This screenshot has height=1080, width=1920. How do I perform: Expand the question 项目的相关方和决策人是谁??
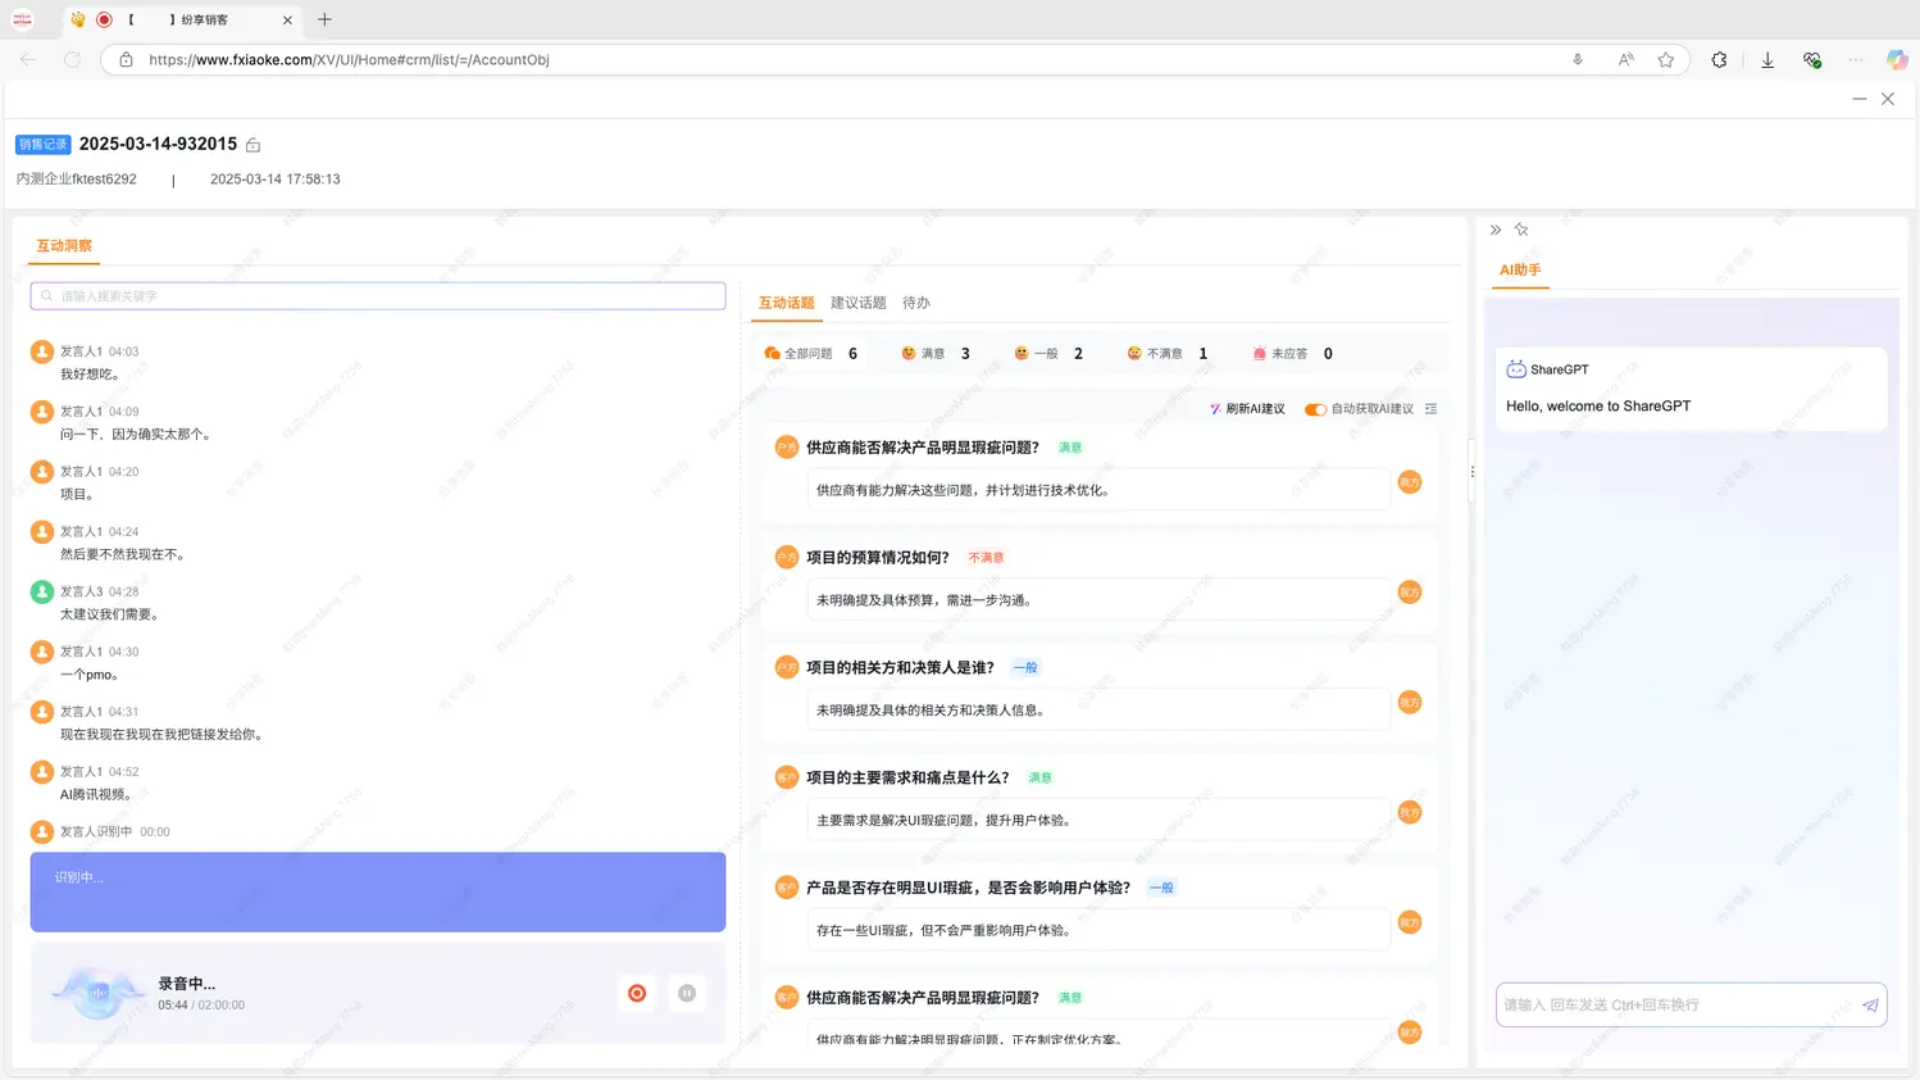(900, 668)
